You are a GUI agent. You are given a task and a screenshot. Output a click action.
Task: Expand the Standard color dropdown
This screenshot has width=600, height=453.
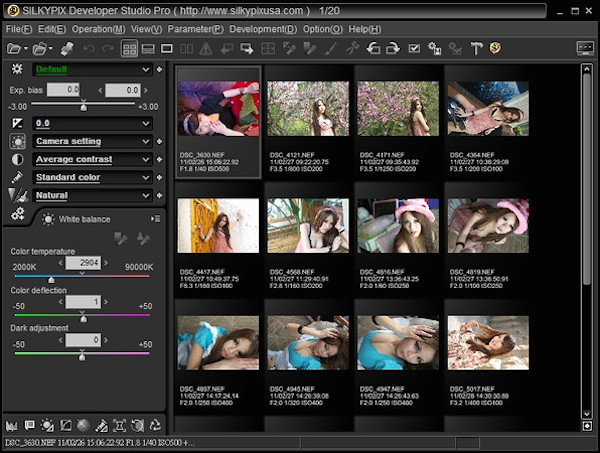pyautogui.click(x=146, y=177)
